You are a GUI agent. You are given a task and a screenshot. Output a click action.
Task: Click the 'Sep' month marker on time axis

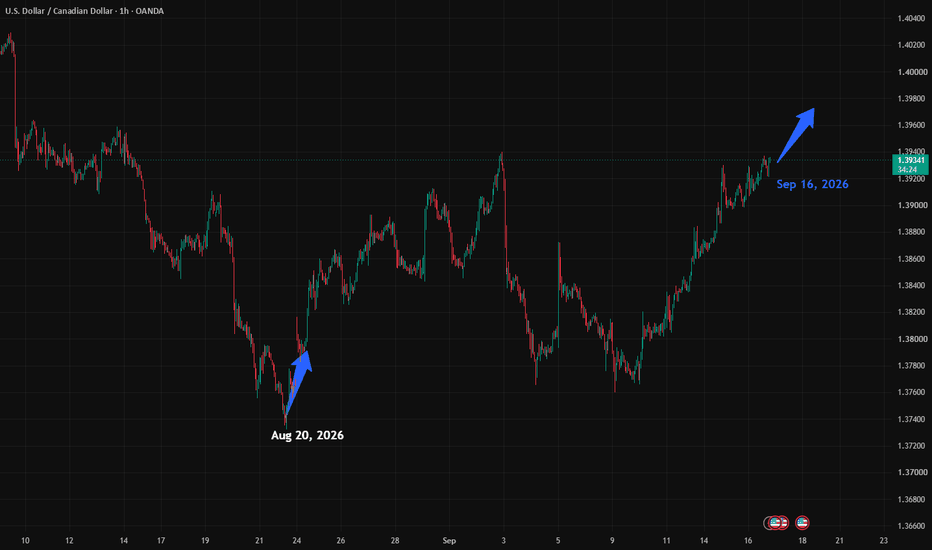point(449,540)
